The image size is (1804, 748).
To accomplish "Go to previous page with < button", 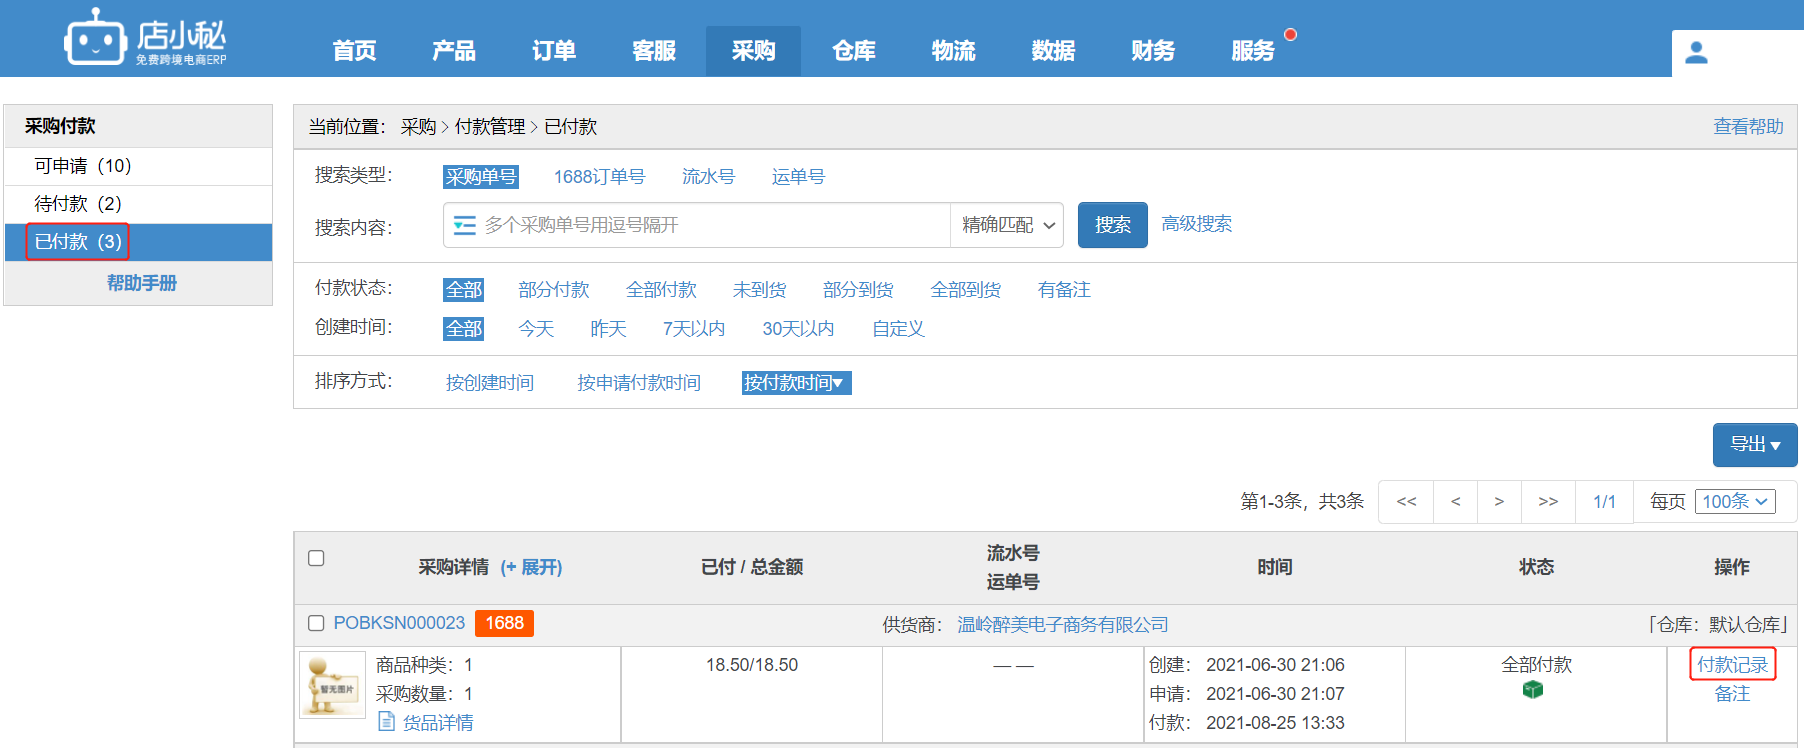I will (1455, 502).
